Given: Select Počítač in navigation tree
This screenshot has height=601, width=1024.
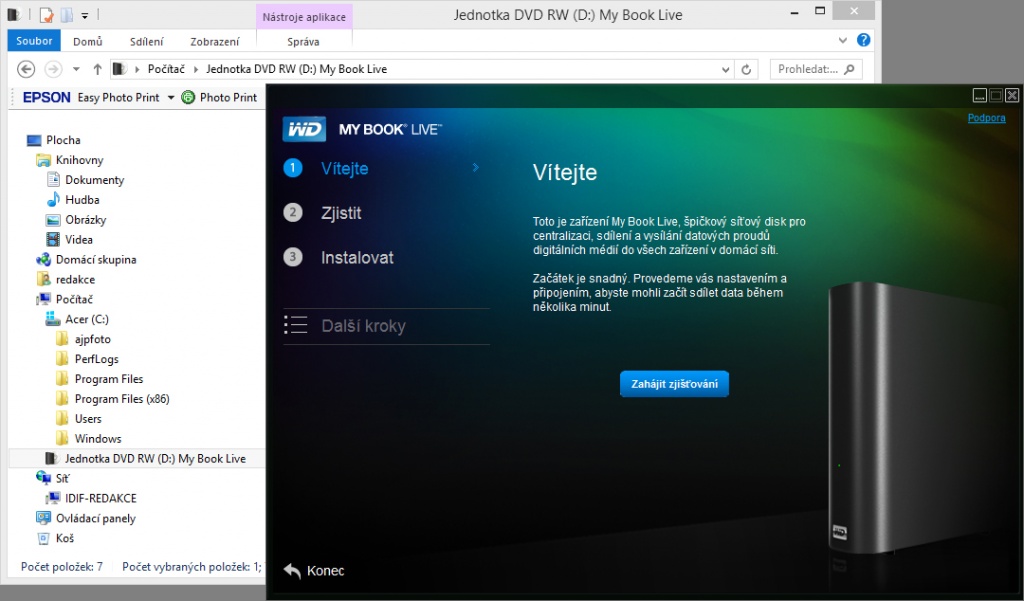Looking at the screenshot, I should point(74,299).
